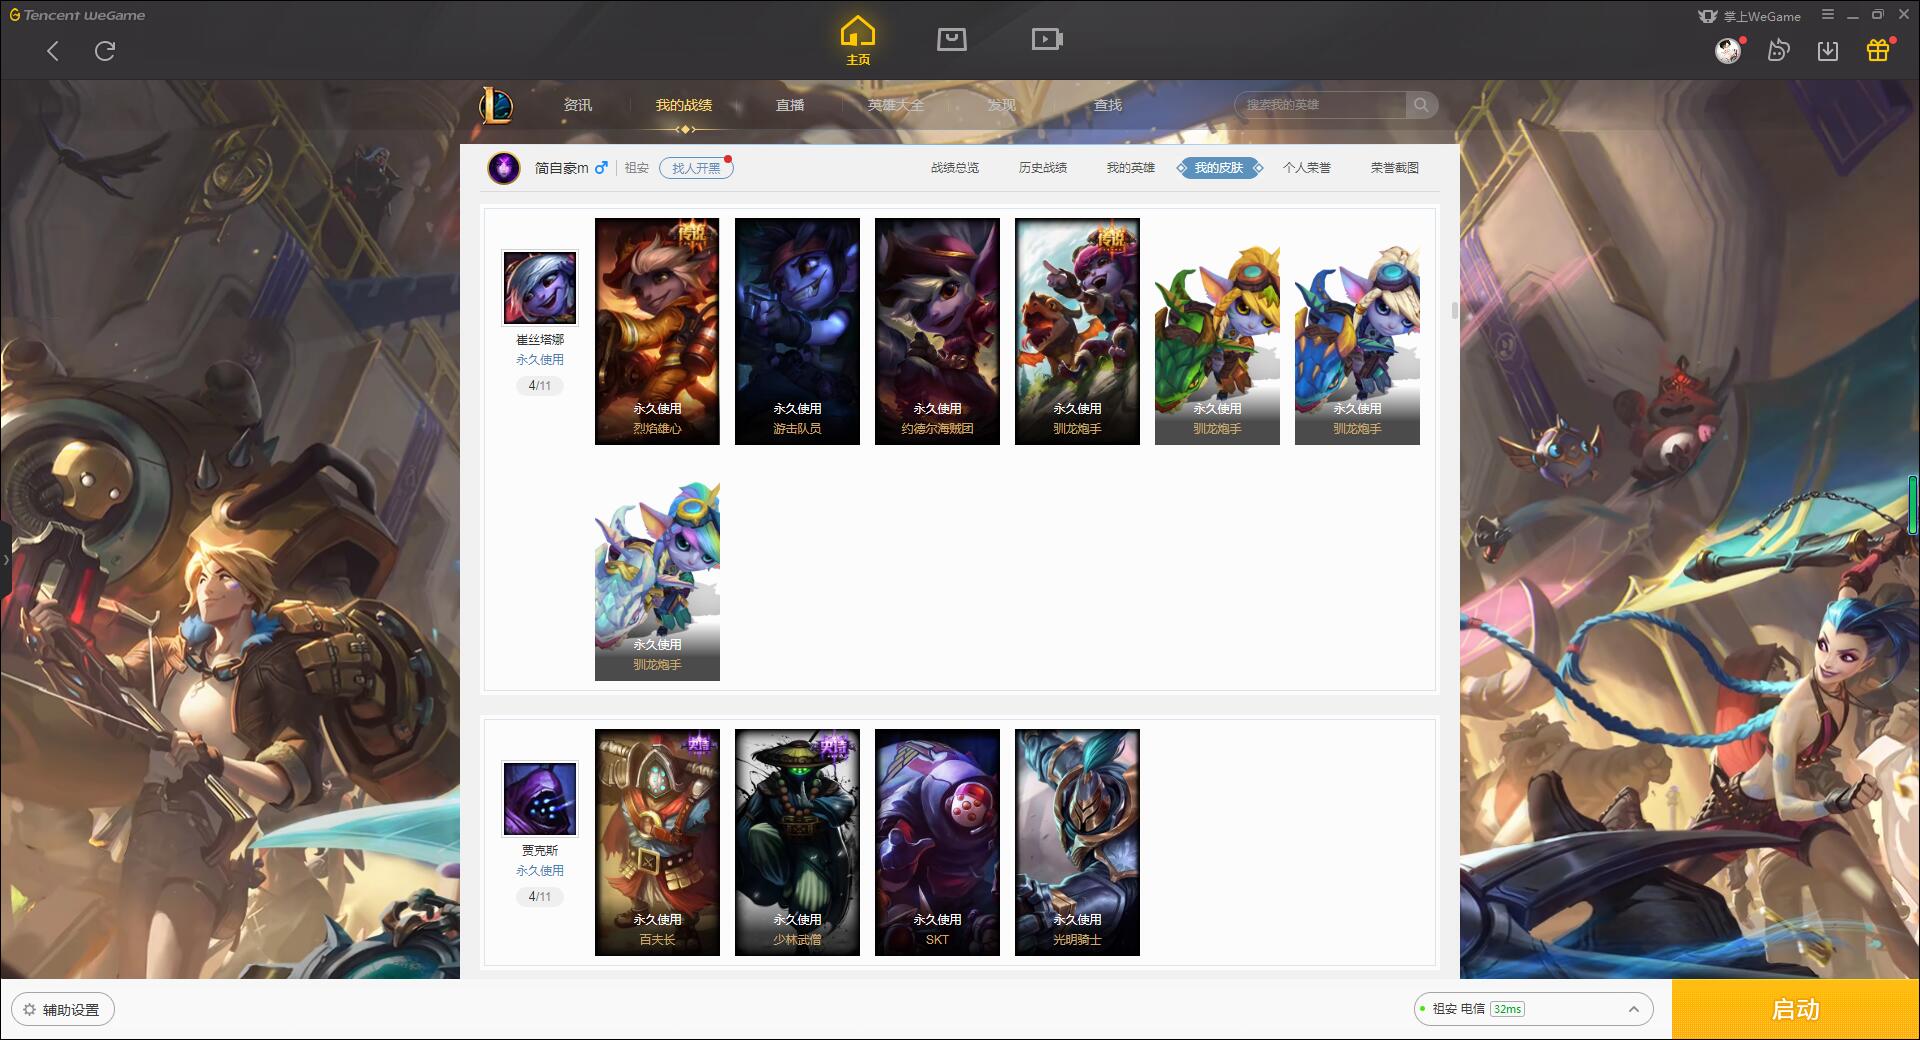
Task: Click the user avatar icon in title bar
Action: coord(1727,50)
